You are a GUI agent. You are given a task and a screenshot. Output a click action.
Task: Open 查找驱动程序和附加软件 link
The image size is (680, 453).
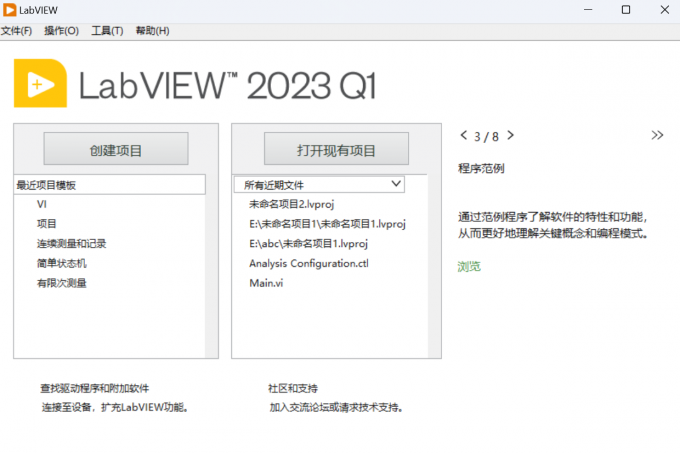coord(95,388)
